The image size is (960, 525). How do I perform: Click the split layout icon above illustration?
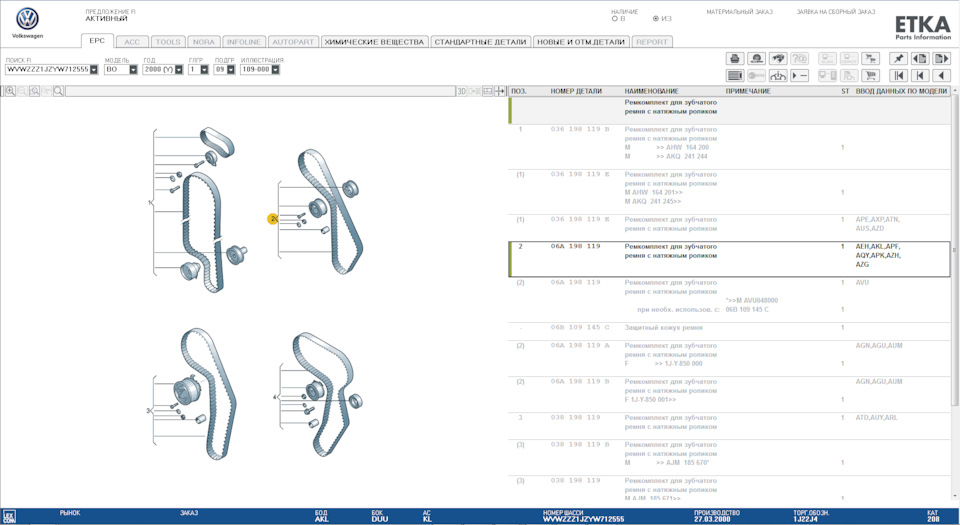pos(487,91)
